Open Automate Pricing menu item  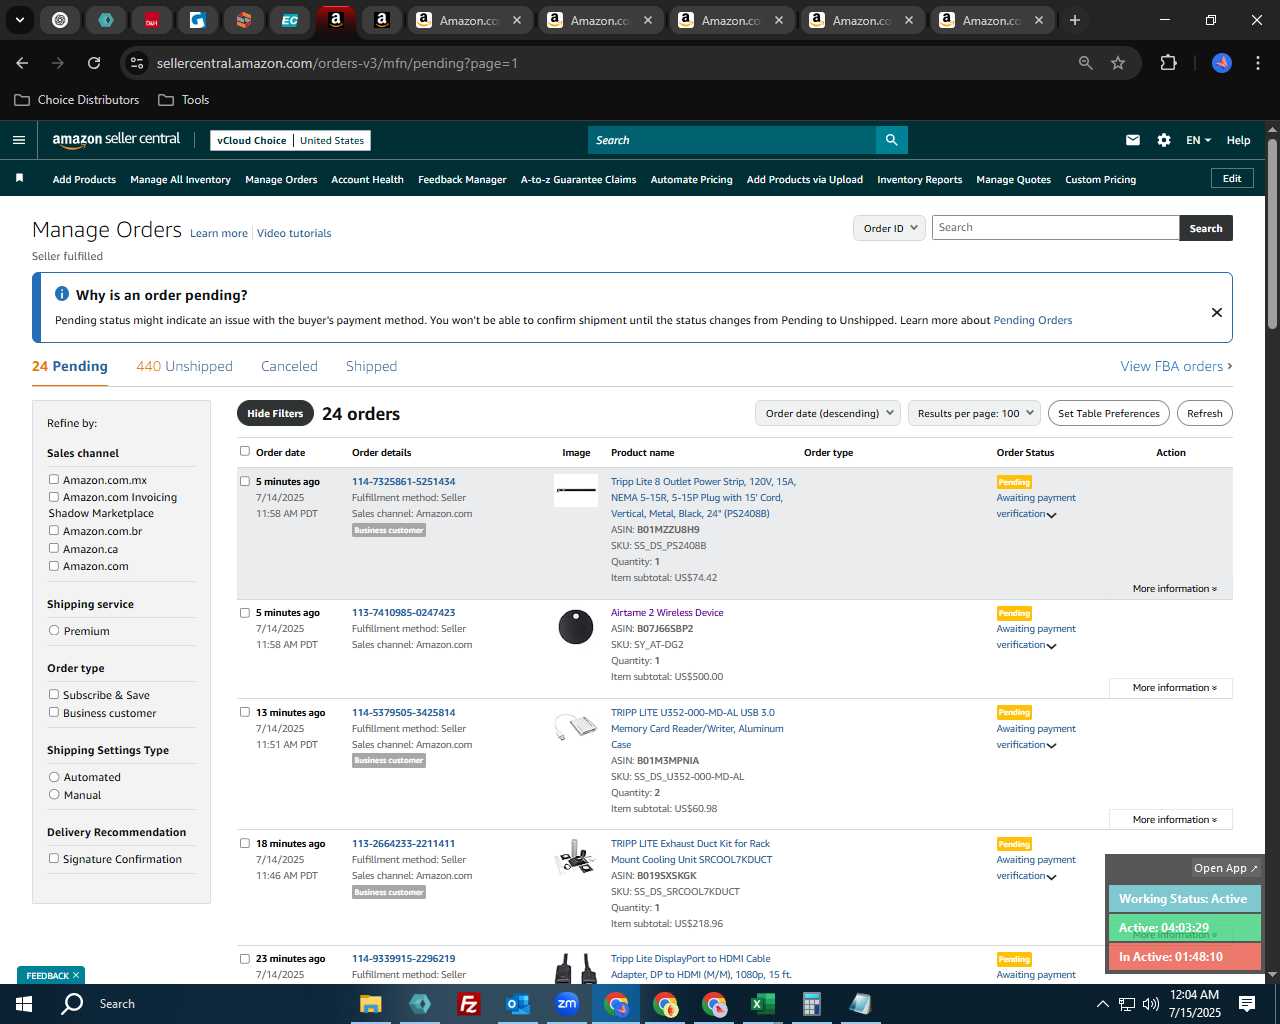coord(691,180)
